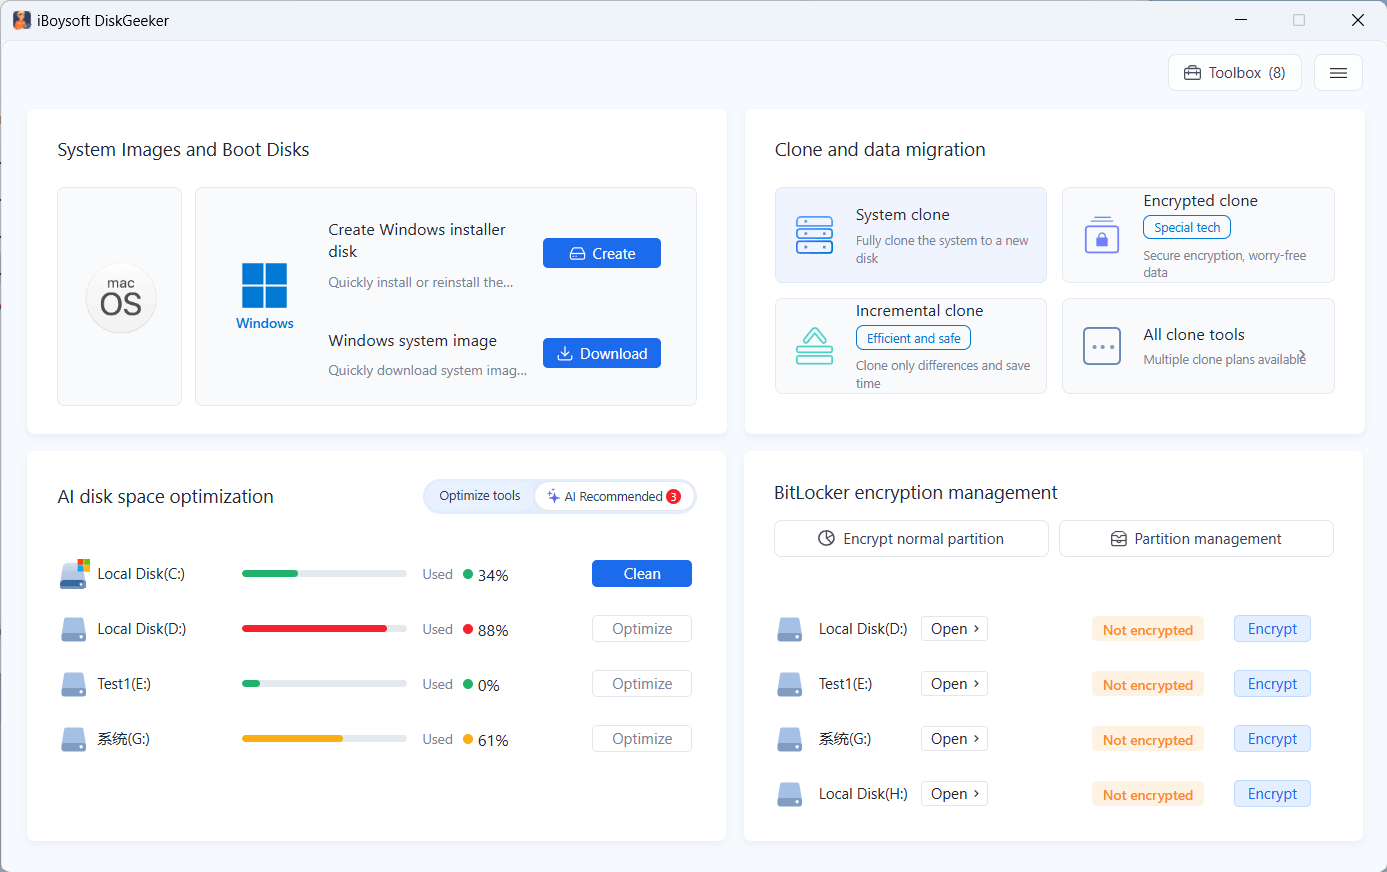Click the Local Disk(C:) usage bar
The width and height of the screenshot is (1387, 872).
(x=324, y=574)
